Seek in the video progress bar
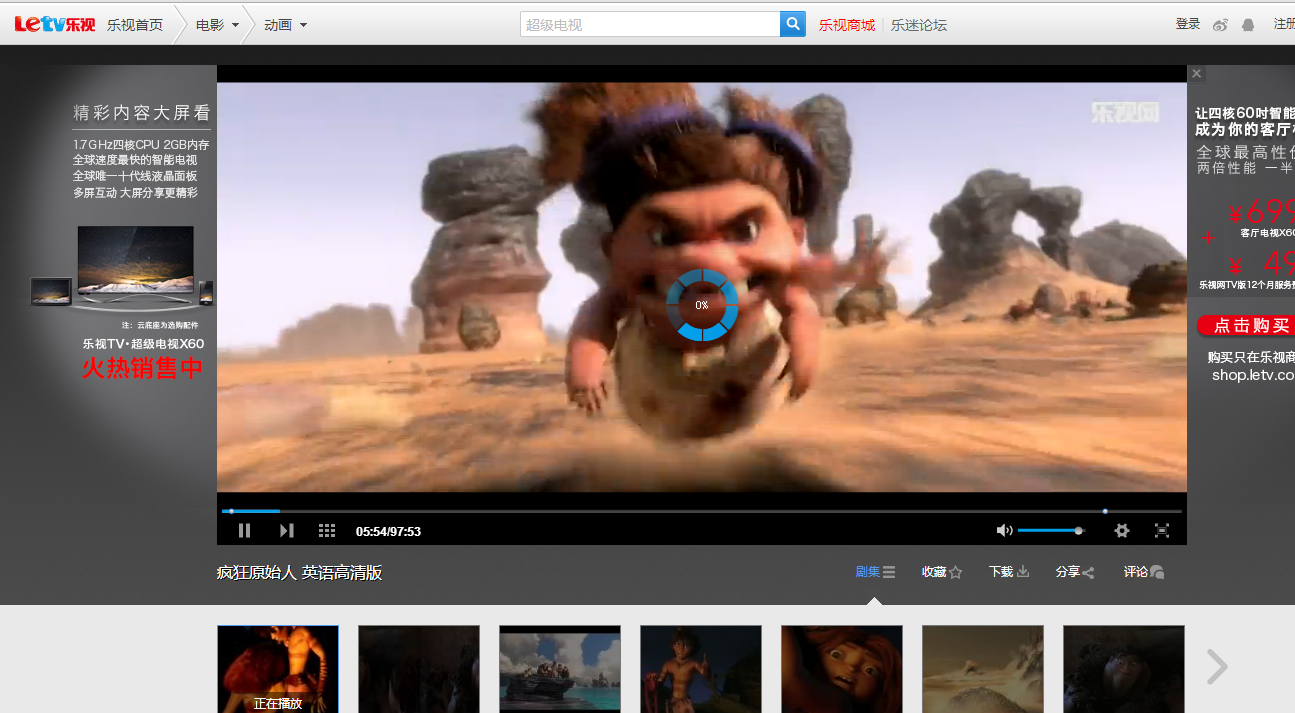The image size is (1295, 713). coord(702,511)
